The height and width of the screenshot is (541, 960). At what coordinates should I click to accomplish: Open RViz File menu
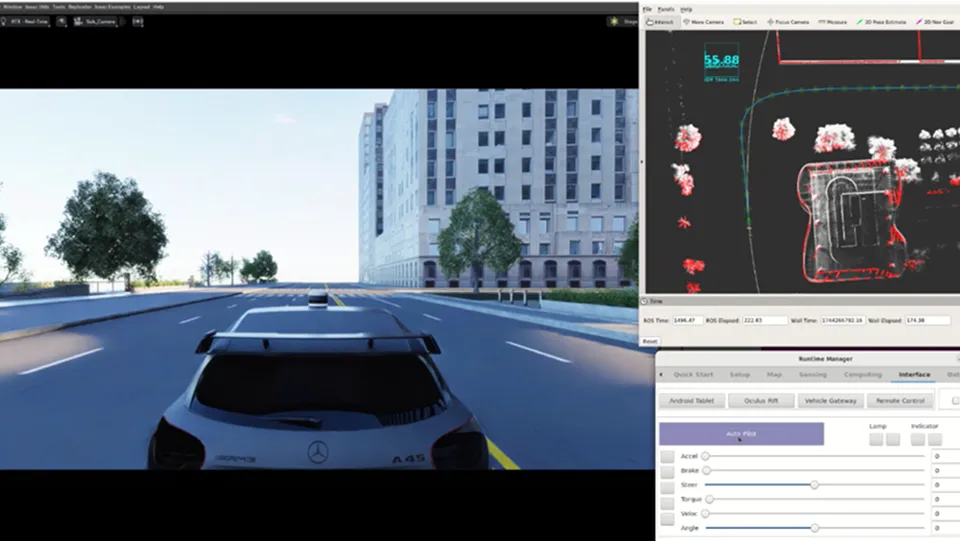(647, 9)
